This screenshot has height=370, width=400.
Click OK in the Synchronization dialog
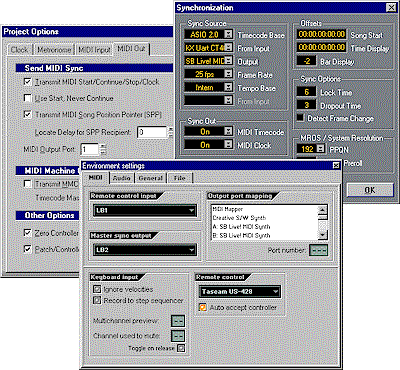pos(370,190)
